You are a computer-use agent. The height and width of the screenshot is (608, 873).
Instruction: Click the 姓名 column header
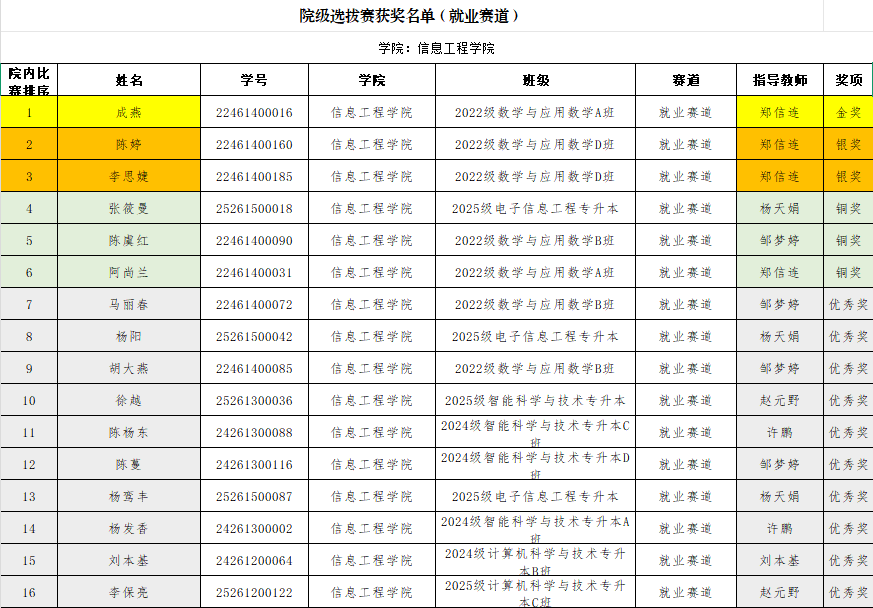coord(129,80)
